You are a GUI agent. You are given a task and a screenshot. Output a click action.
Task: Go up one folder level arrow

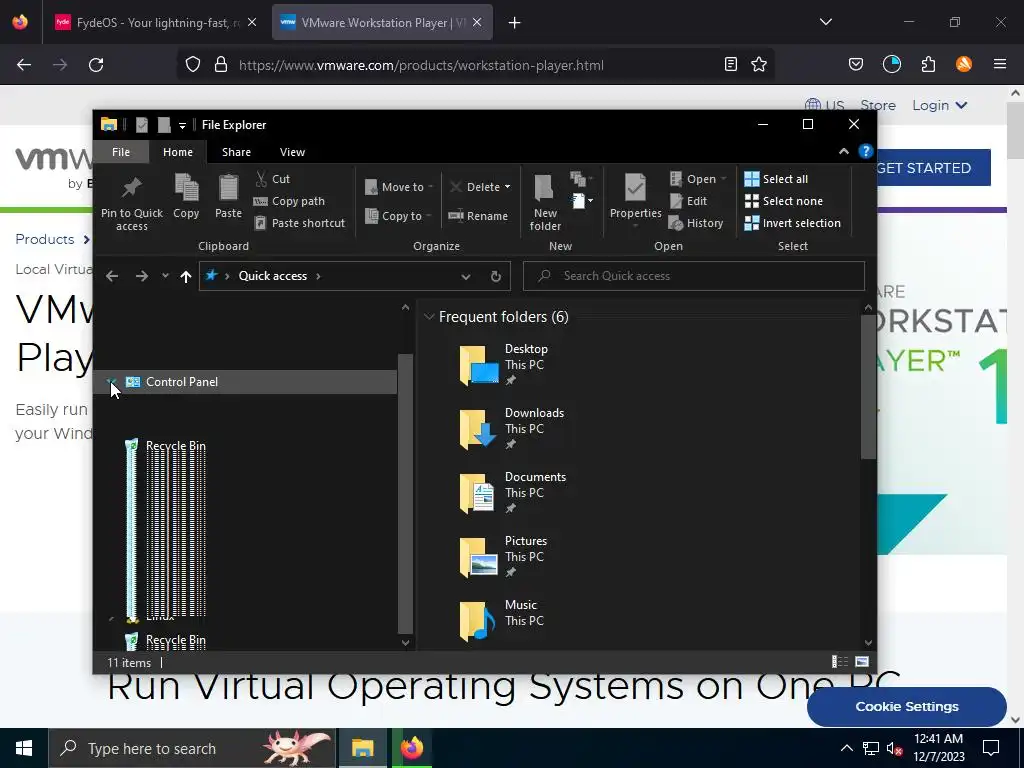tap(185, 276)
